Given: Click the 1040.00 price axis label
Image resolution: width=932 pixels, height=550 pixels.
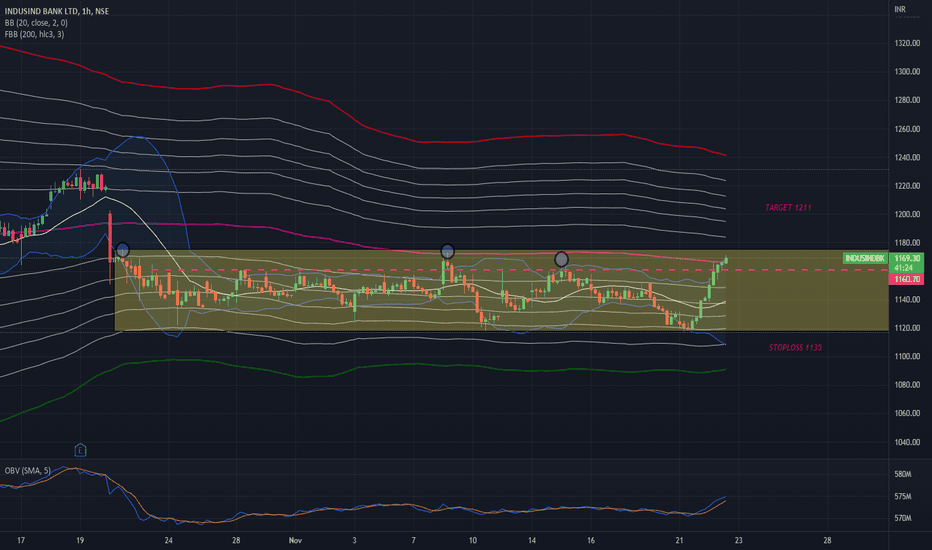Looking at the screenshot, I should (x=907, y=442).
